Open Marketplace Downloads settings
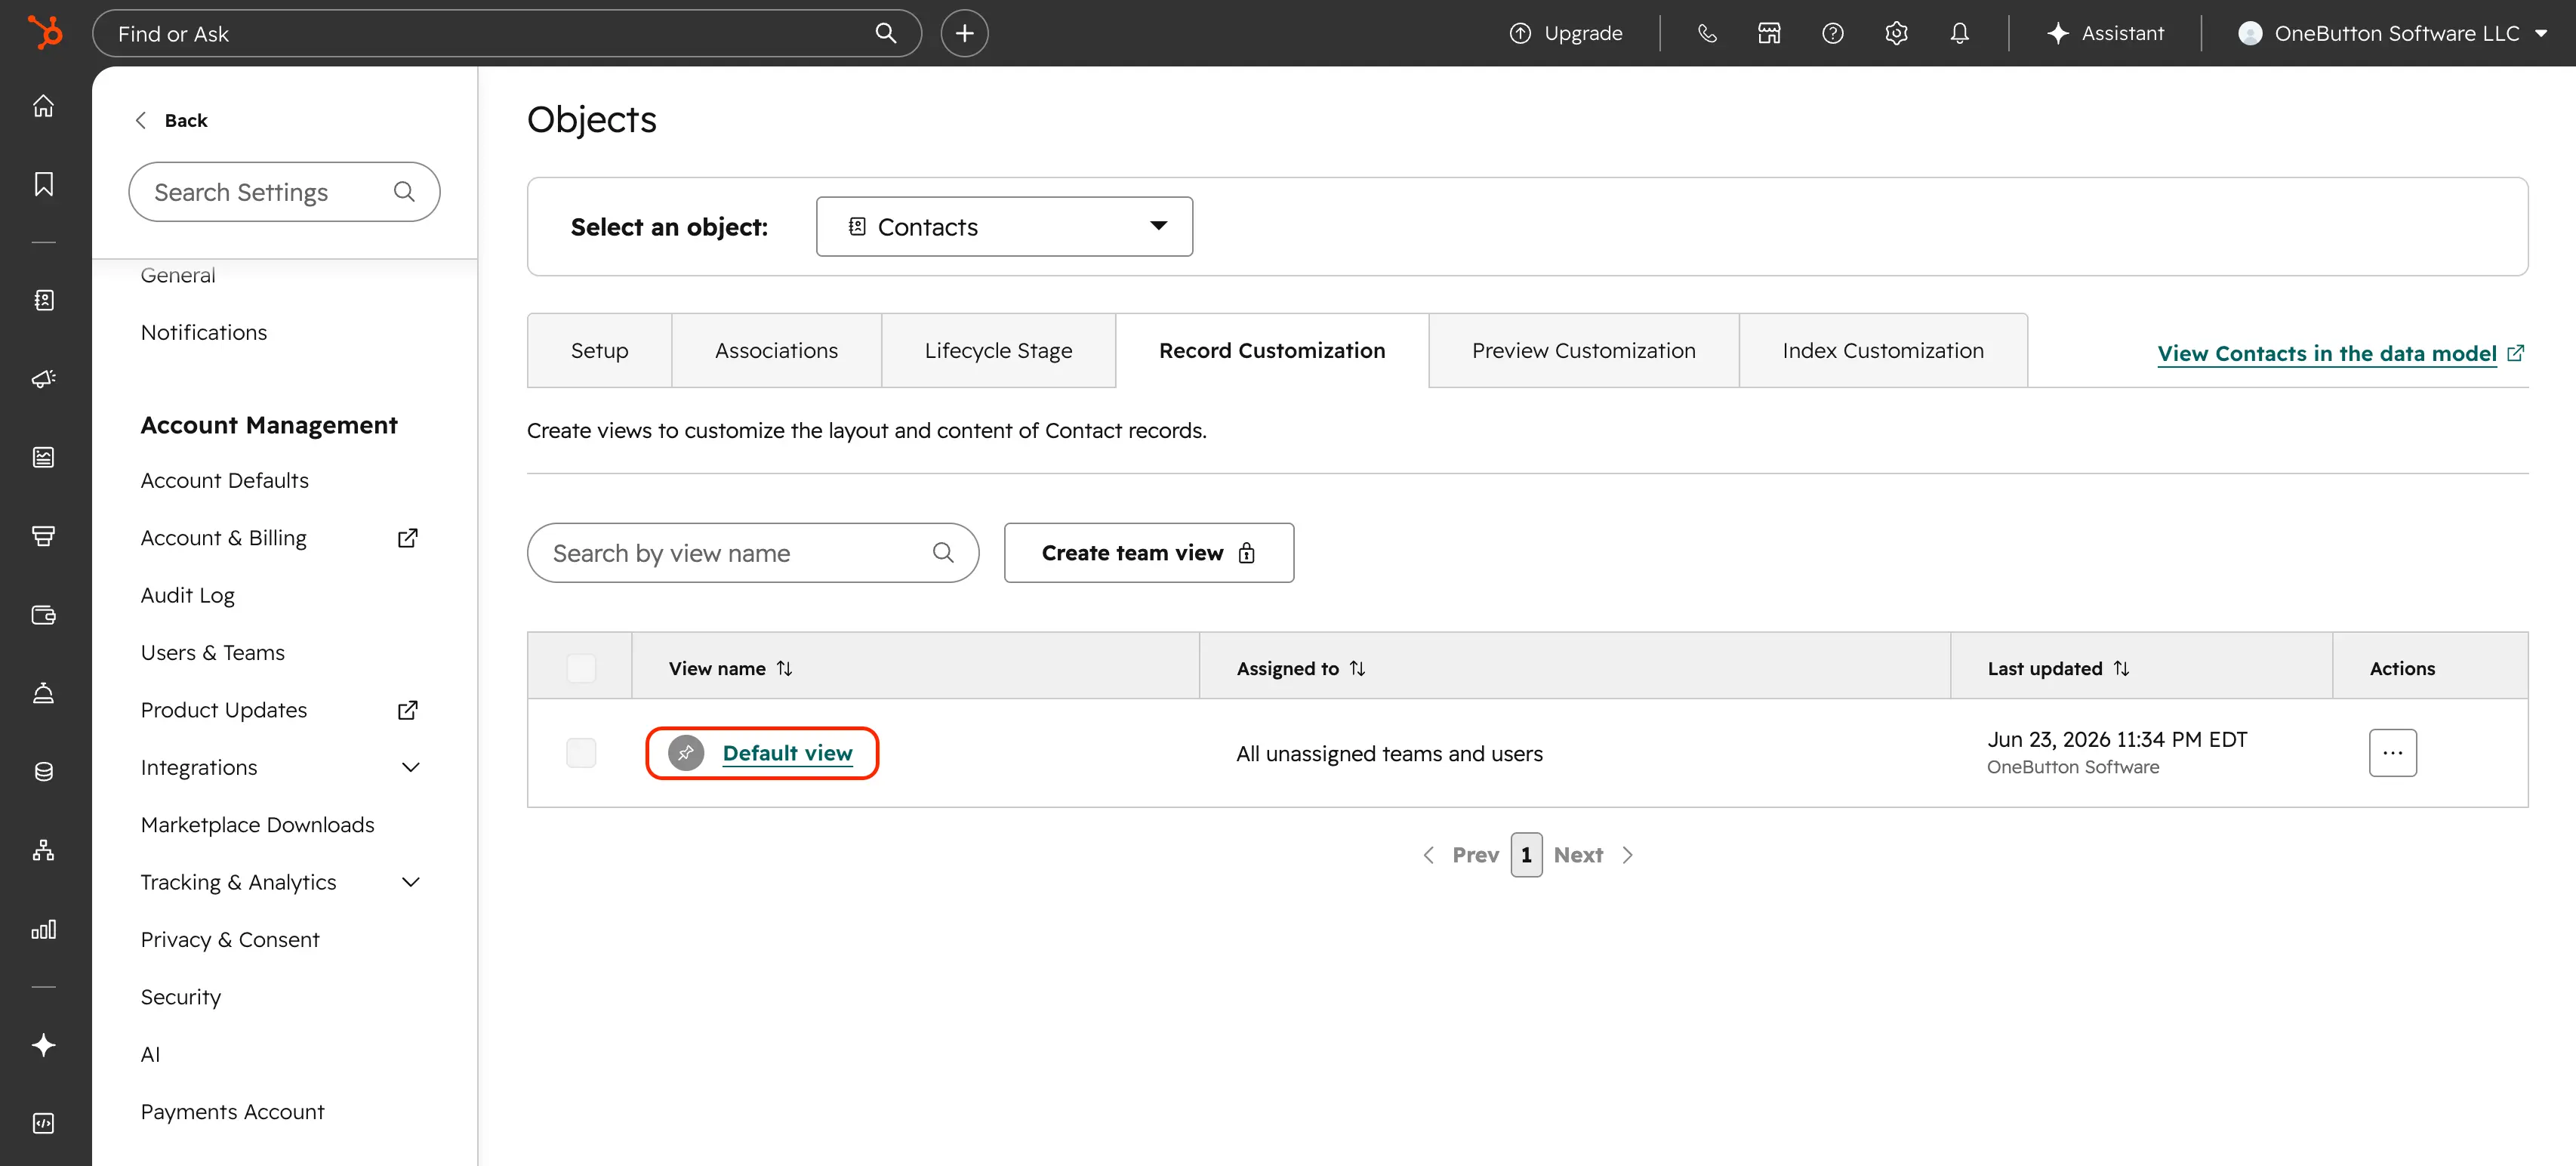2576x1166 pixels. tap(258, 825)
